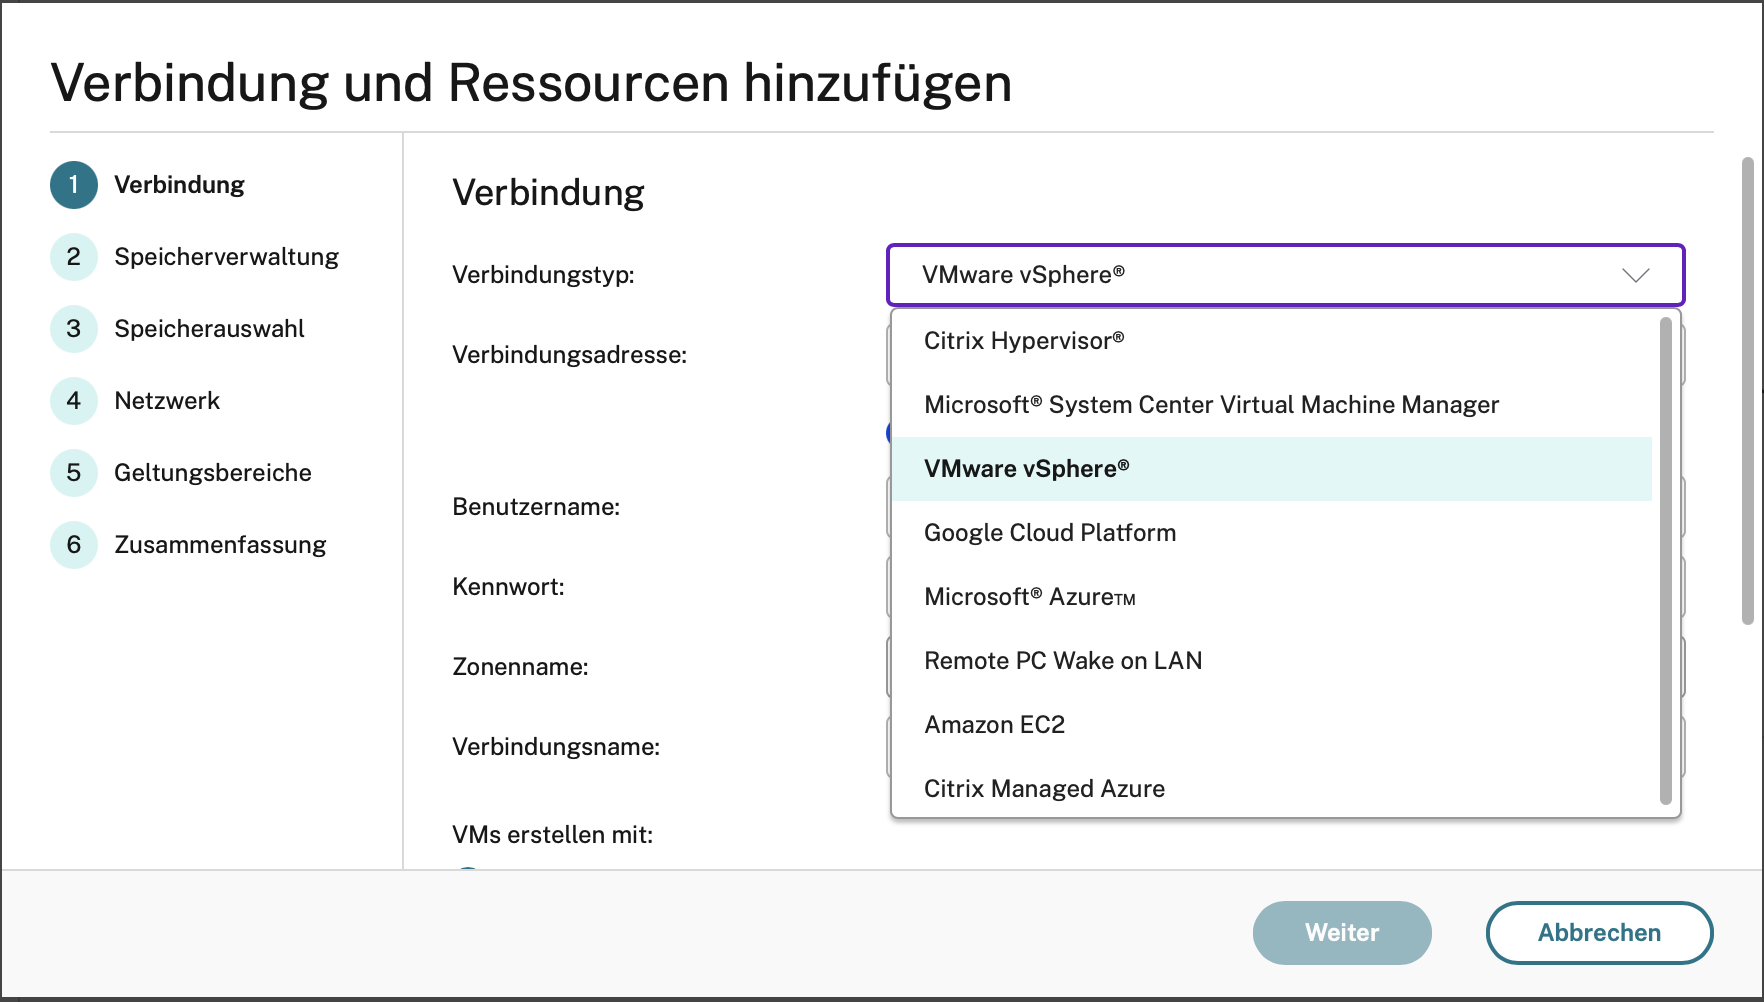Click the step 1 number circle
The image size is (1764, 1002).
point(74,185)
